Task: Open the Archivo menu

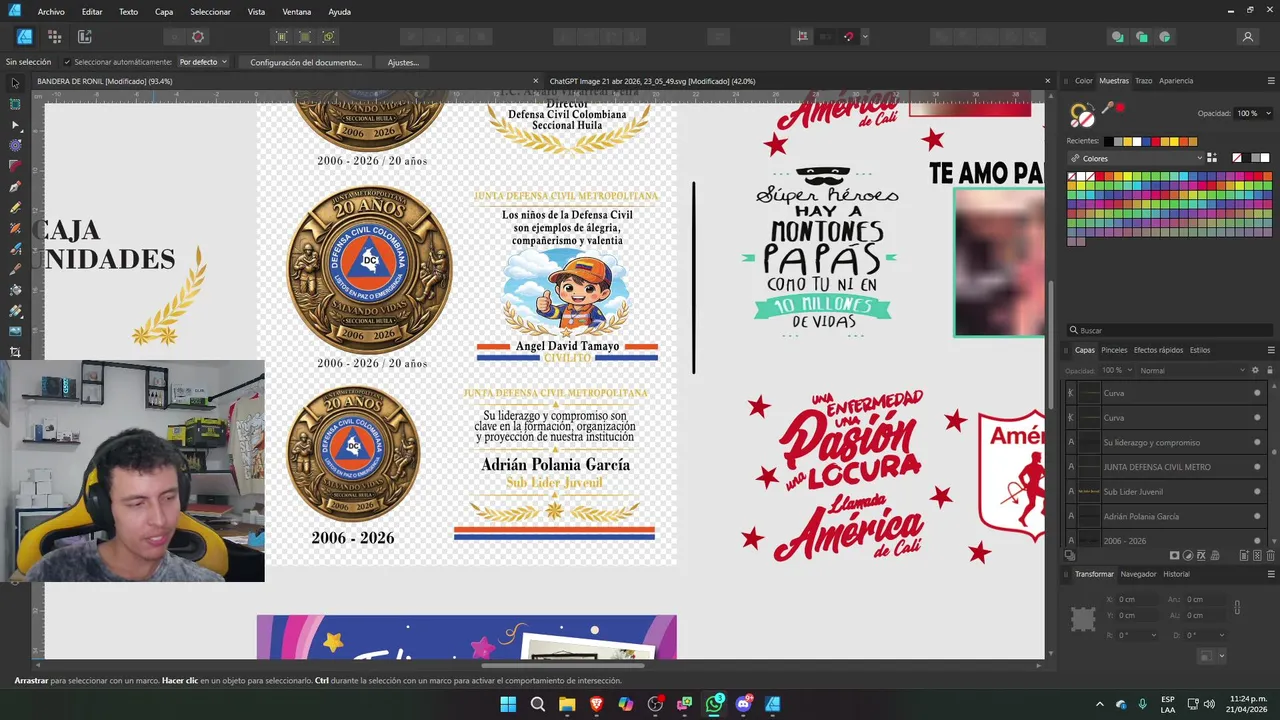Action: click(x=51, y=12)
